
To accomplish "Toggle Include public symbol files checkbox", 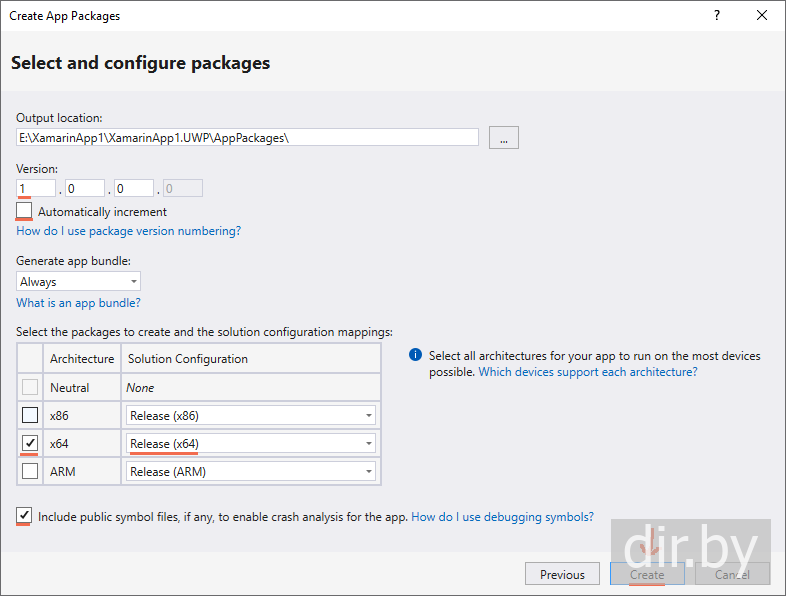I will tap(24, 515).
